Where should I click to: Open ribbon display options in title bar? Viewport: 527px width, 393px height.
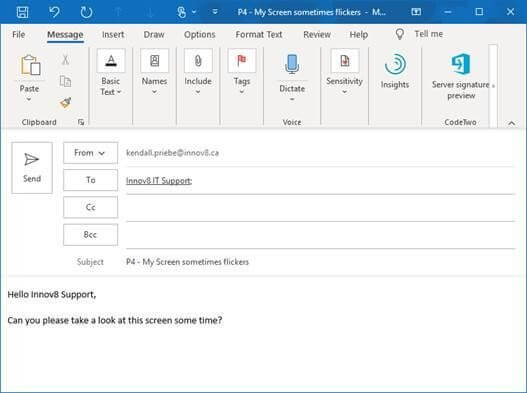416,12
